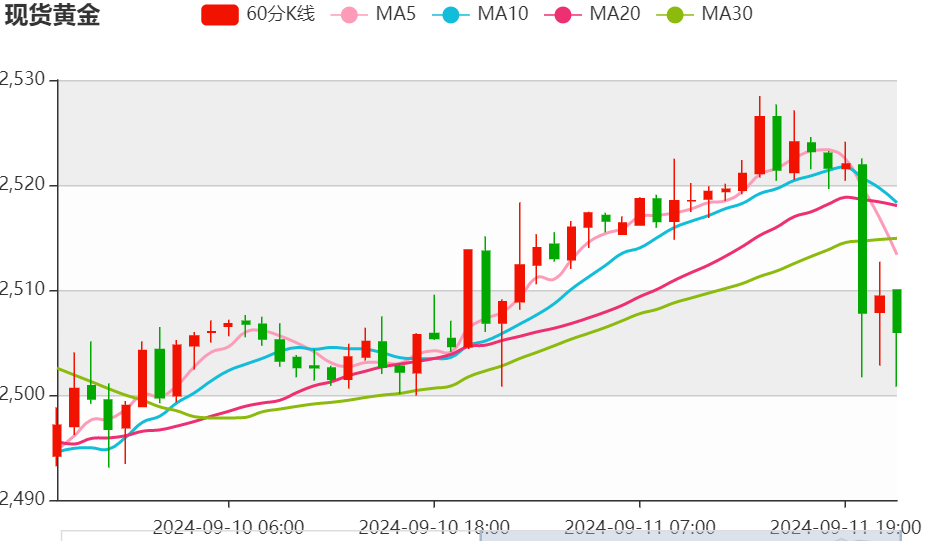Image resolution: width=927 pixels, height=541 pixels.
Task: Click the 2,490 y-axis label
Action: (22, 500)
